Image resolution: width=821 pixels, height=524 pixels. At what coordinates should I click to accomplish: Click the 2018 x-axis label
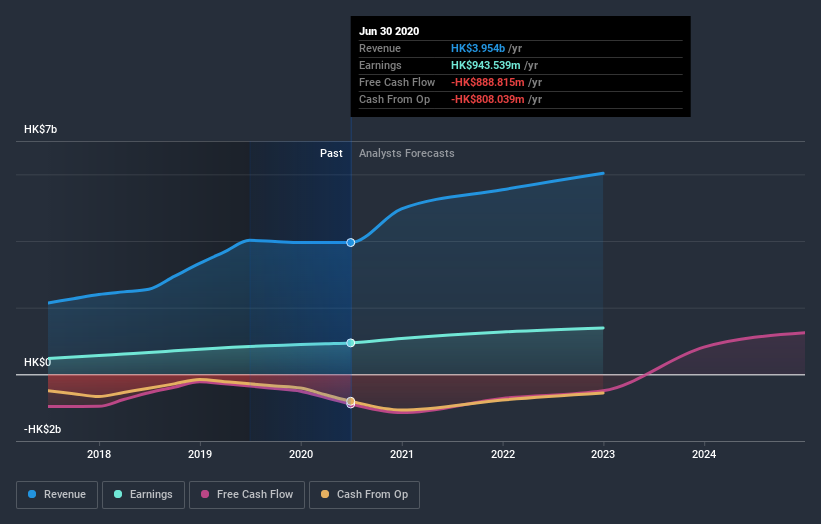pos(99,454)
